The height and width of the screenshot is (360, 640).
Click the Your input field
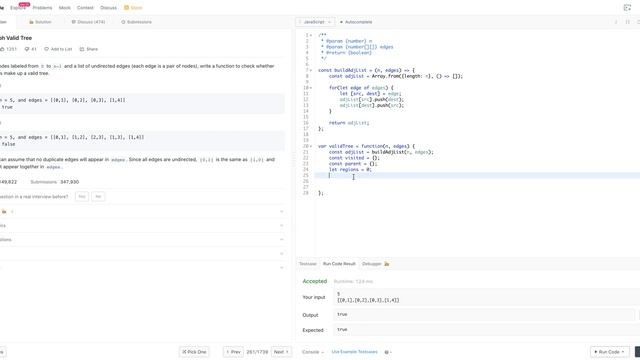click(x=487, y=297)
